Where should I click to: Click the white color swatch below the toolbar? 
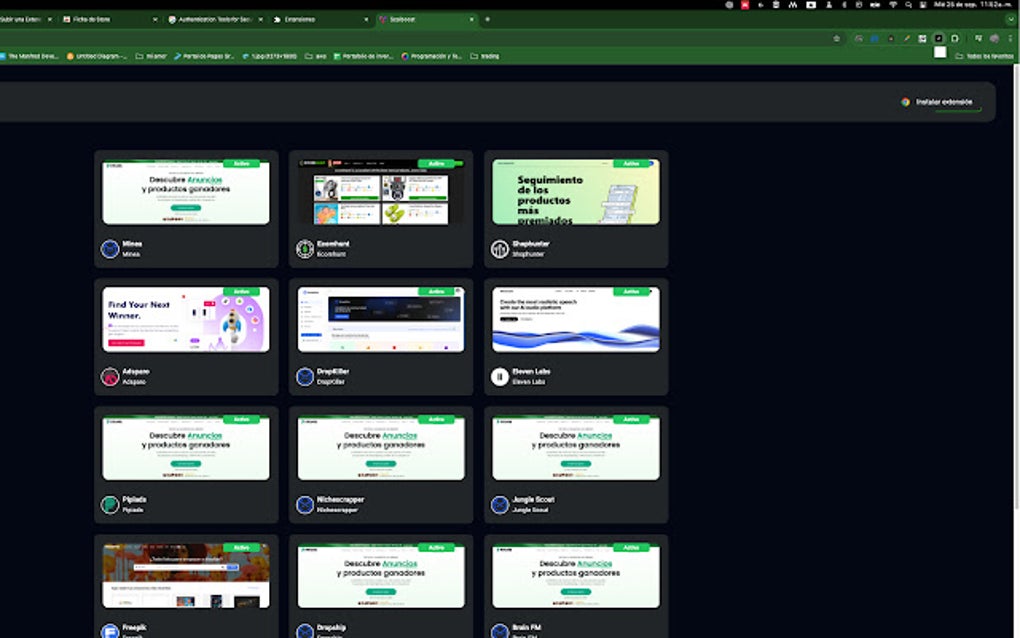point(940,52)
